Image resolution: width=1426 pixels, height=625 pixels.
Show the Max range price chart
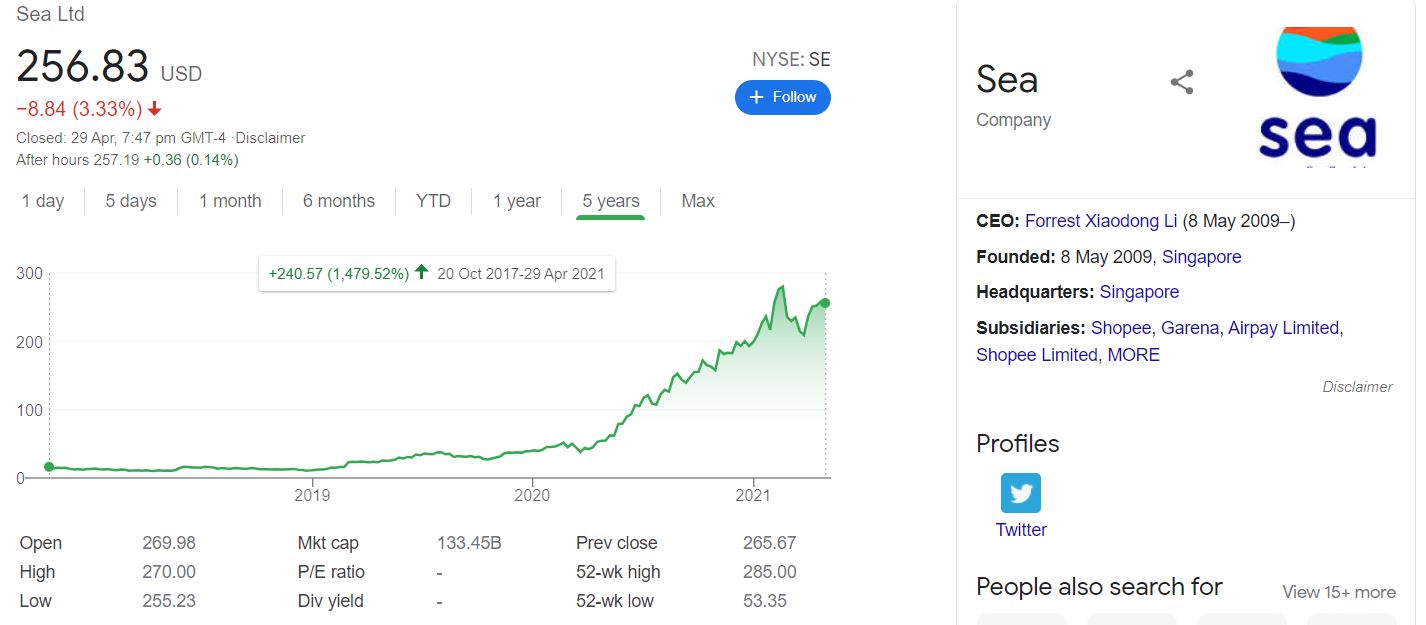[x=698, y=201]
